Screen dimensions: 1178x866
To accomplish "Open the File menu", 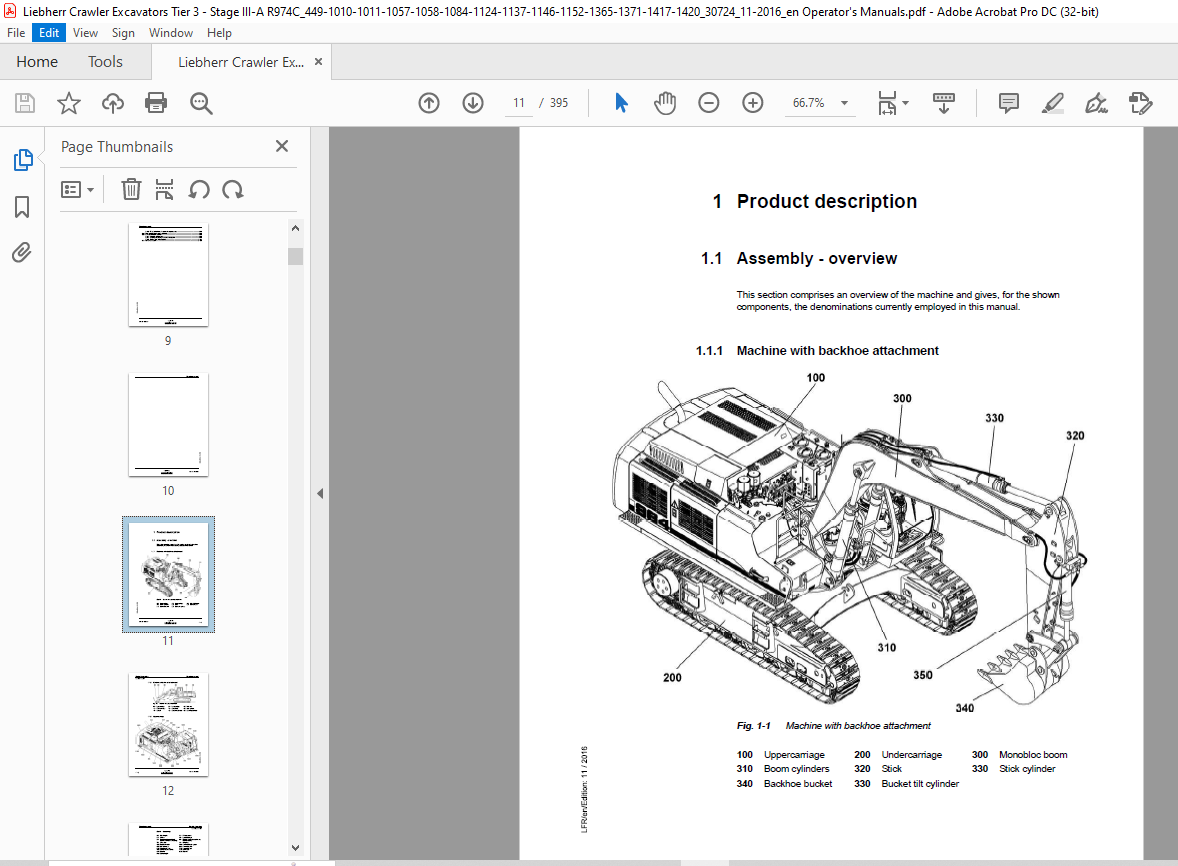I will click(16, 33).
